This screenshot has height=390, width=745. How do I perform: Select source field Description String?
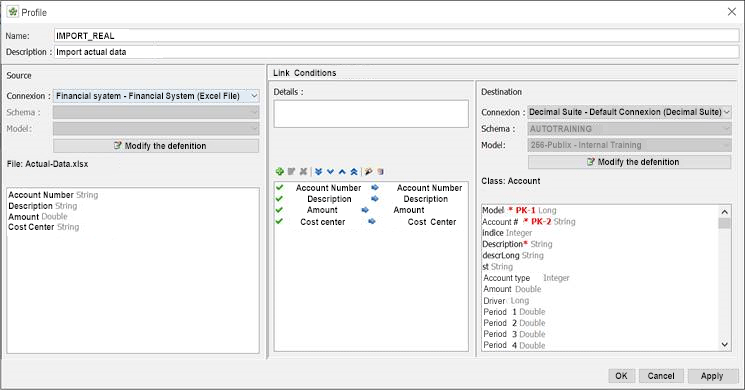43,206
